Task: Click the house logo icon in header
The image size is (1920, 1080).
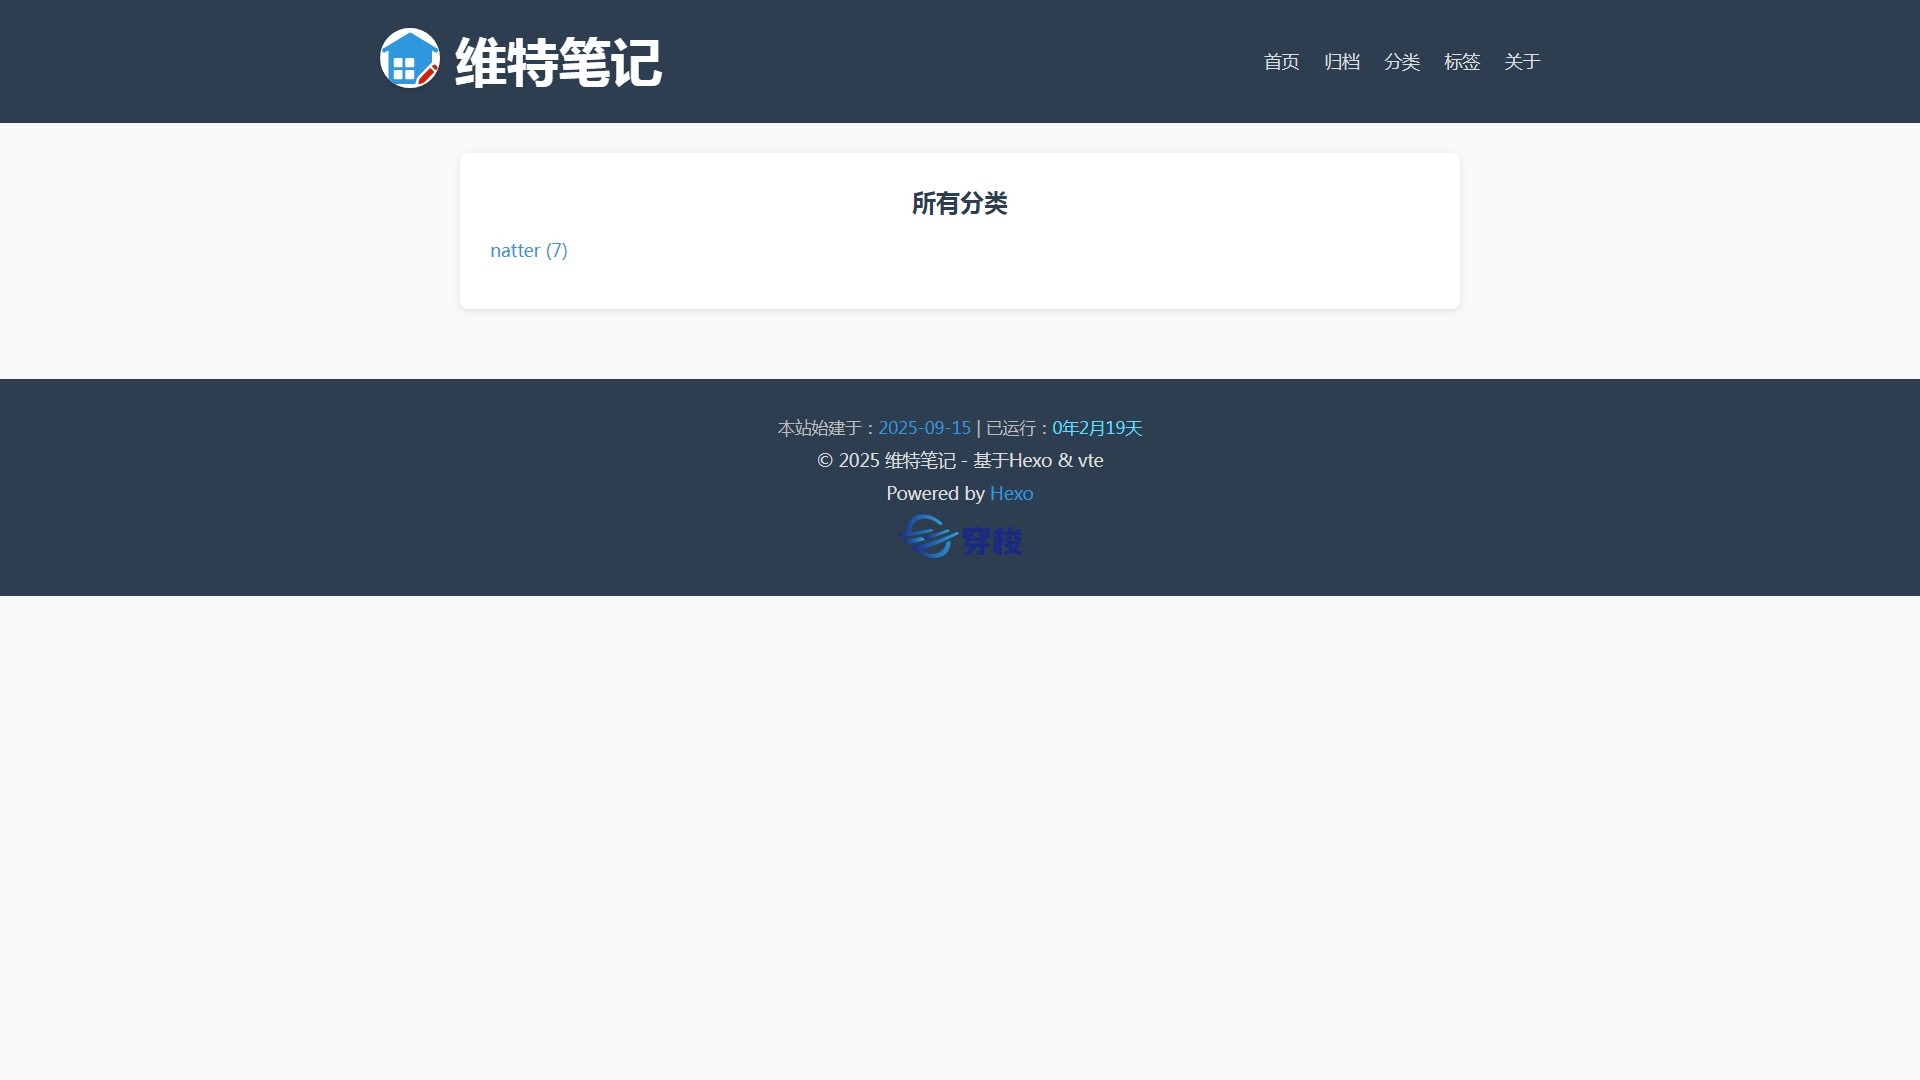Action: [x=410, y=59]
